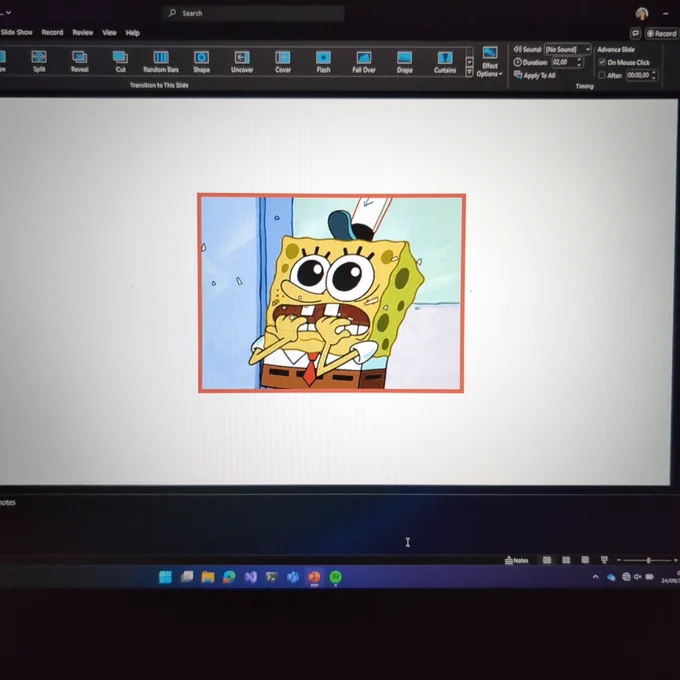Screen dimensions: 680x680
Task: Click the network tray icon
Action: 626,577
